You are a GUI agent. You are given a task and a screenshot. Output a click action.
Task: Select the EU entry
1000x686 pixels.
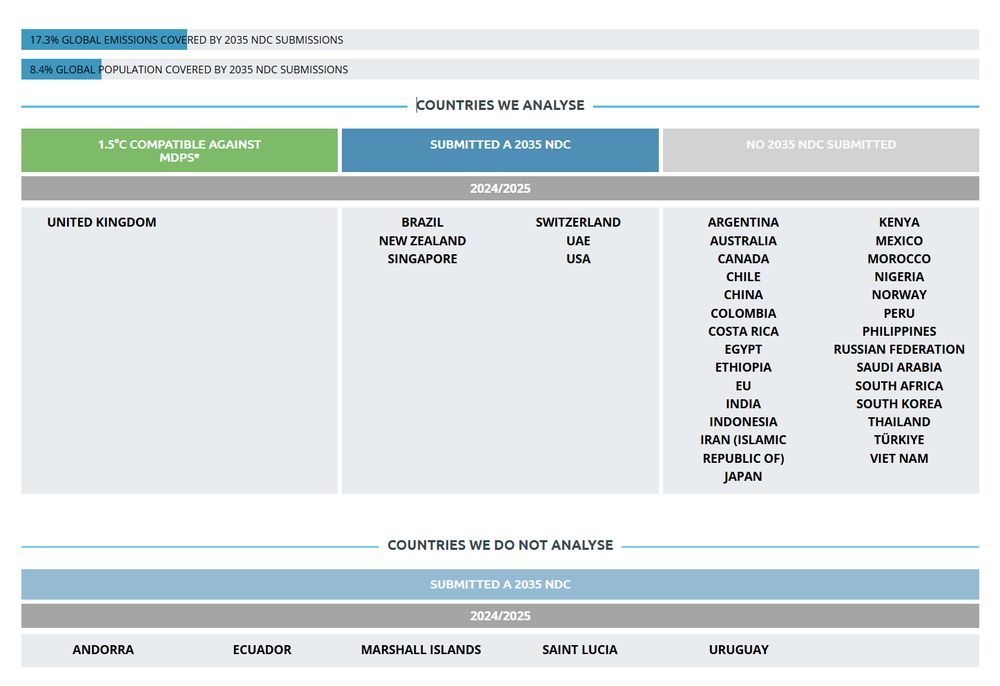click(743, 386)
